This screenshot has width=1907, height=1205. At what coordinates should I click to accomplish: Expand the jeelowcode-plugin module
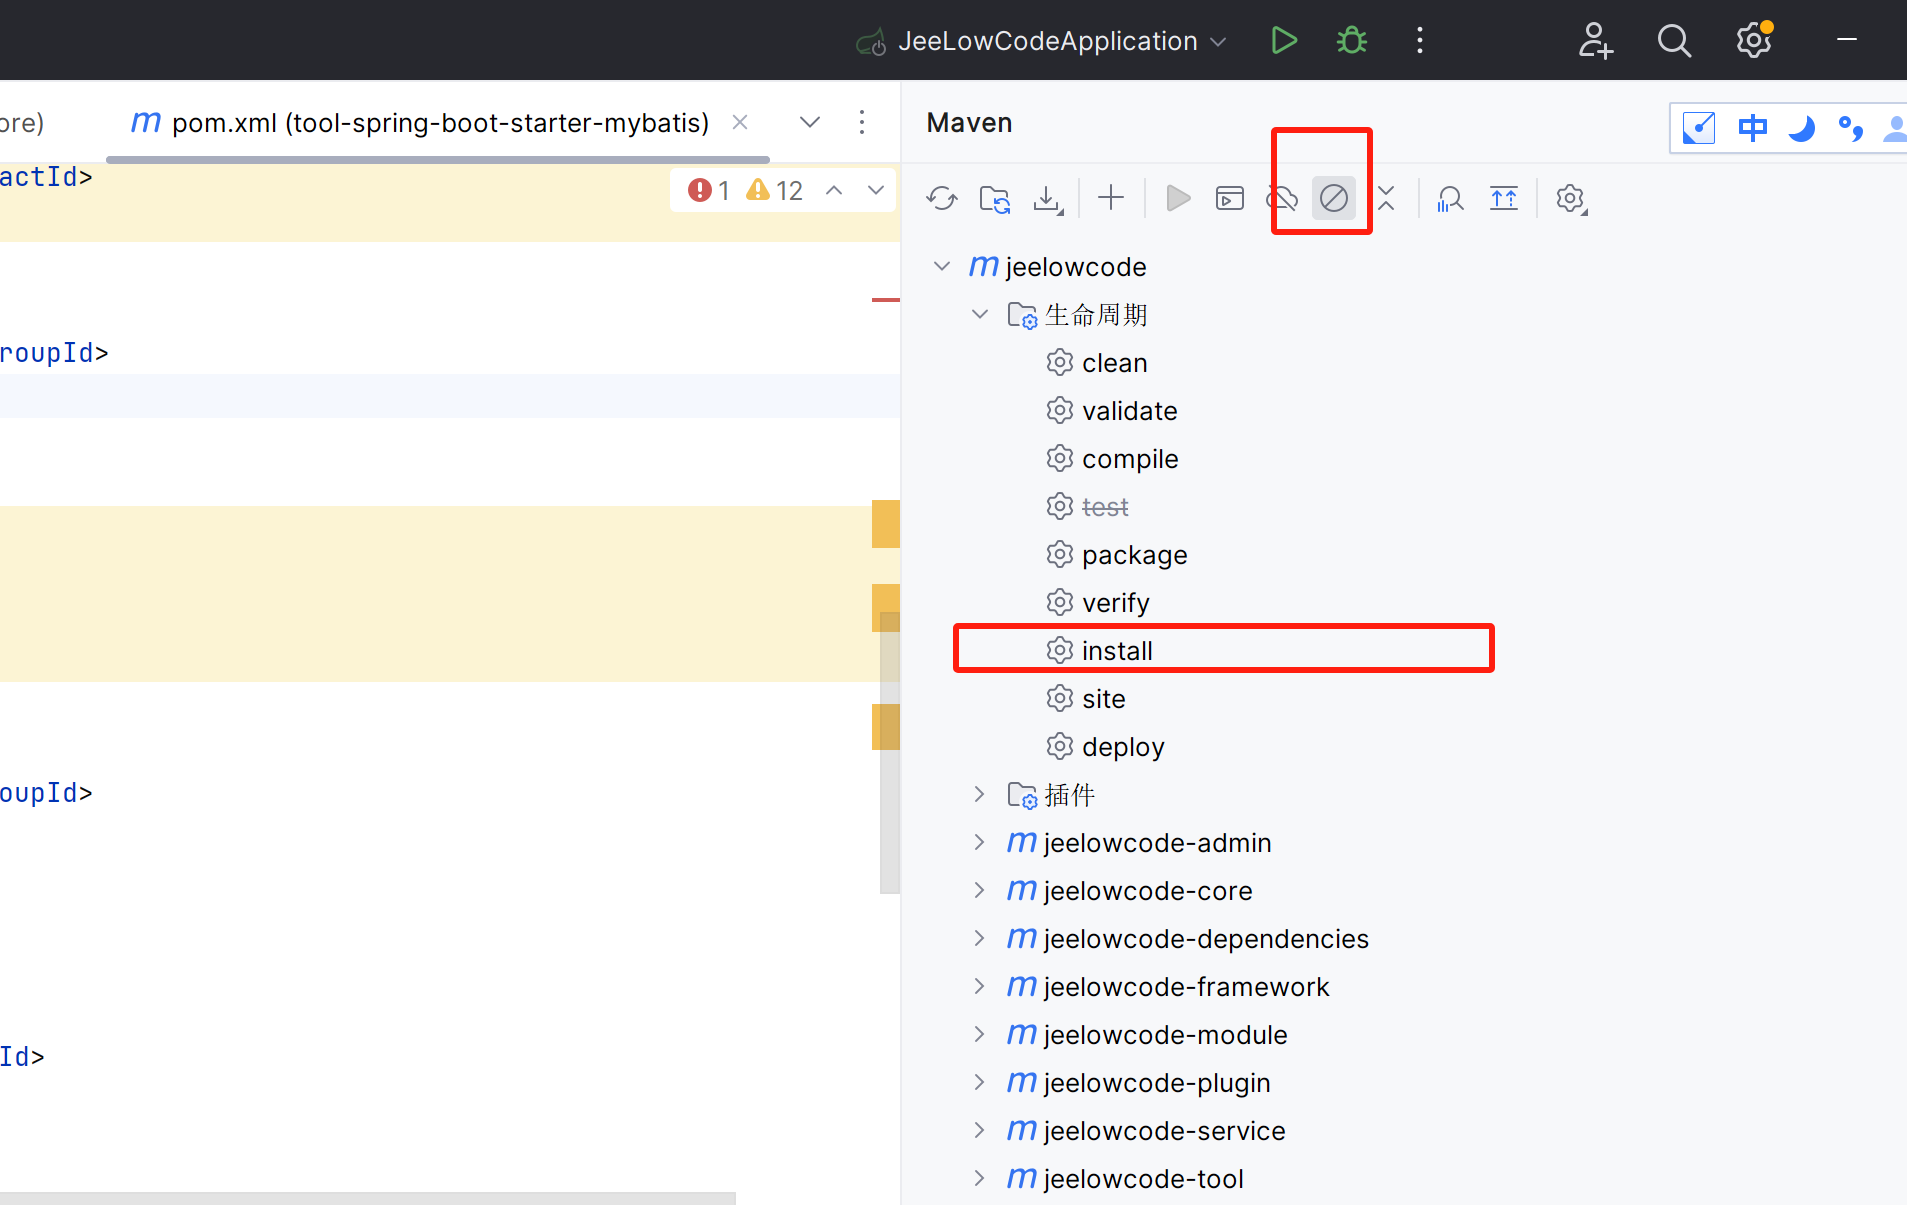click(979, 1082)
